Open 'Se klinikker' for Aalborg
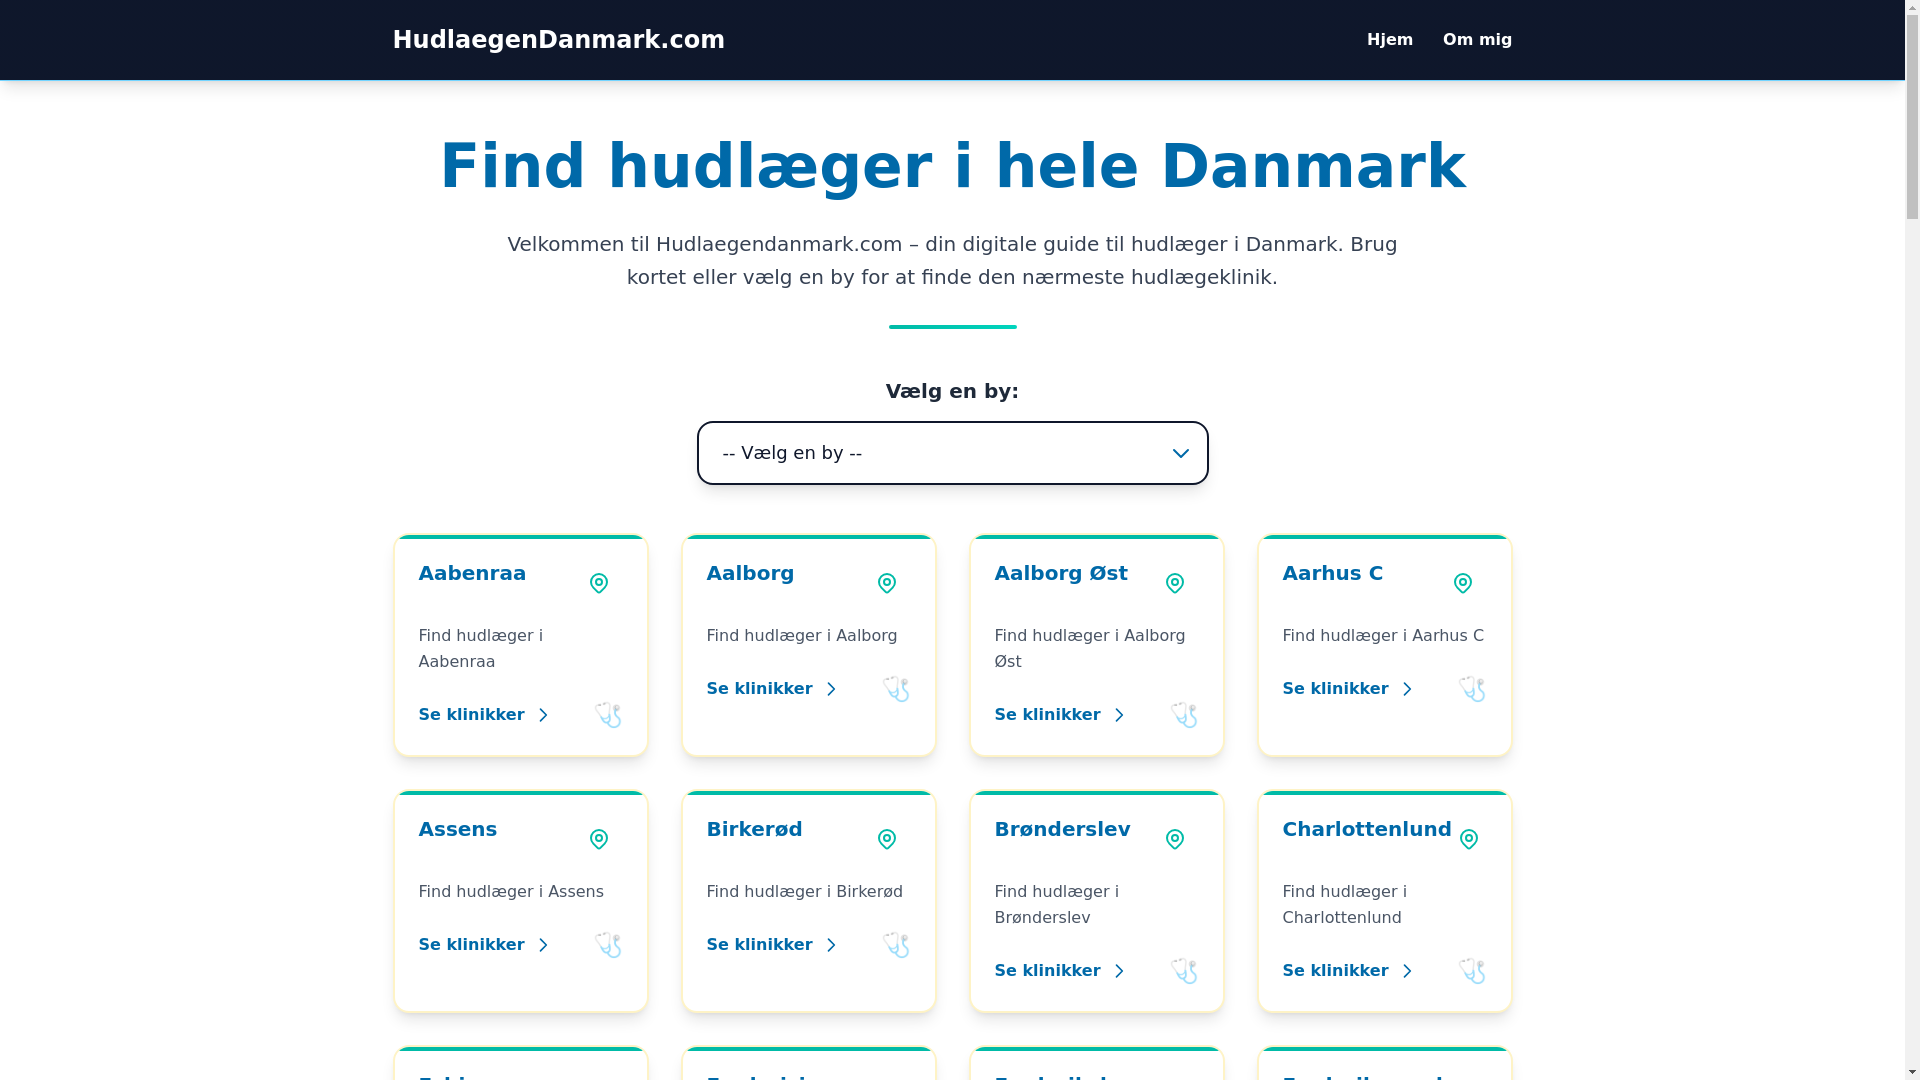Viewport: 1920px width, 1080px height. [773, 689]
